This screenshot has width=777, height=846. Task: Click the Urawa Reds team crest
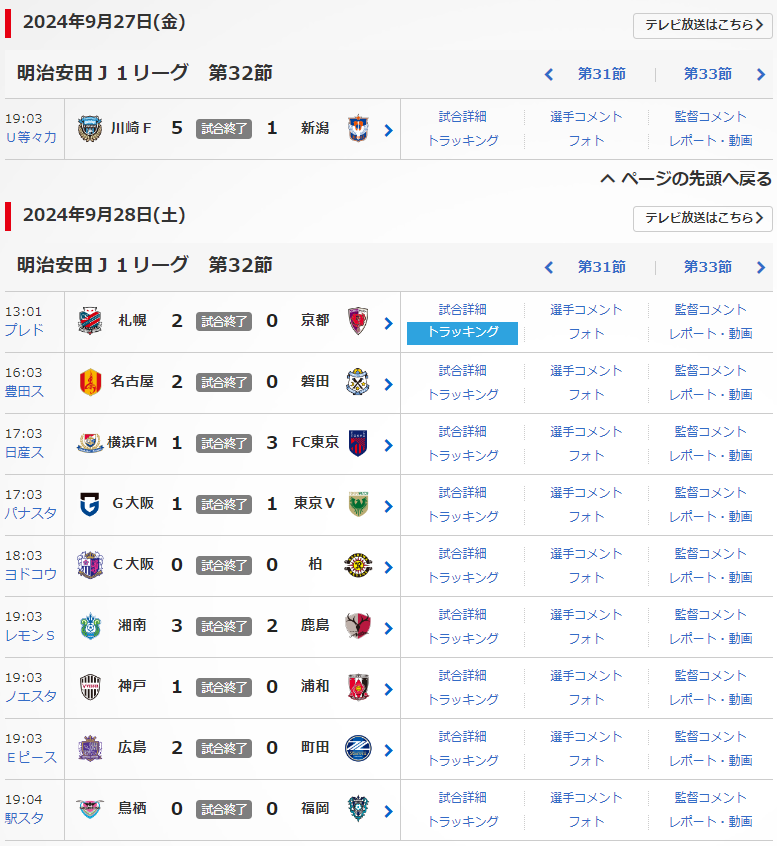(358, 687)
